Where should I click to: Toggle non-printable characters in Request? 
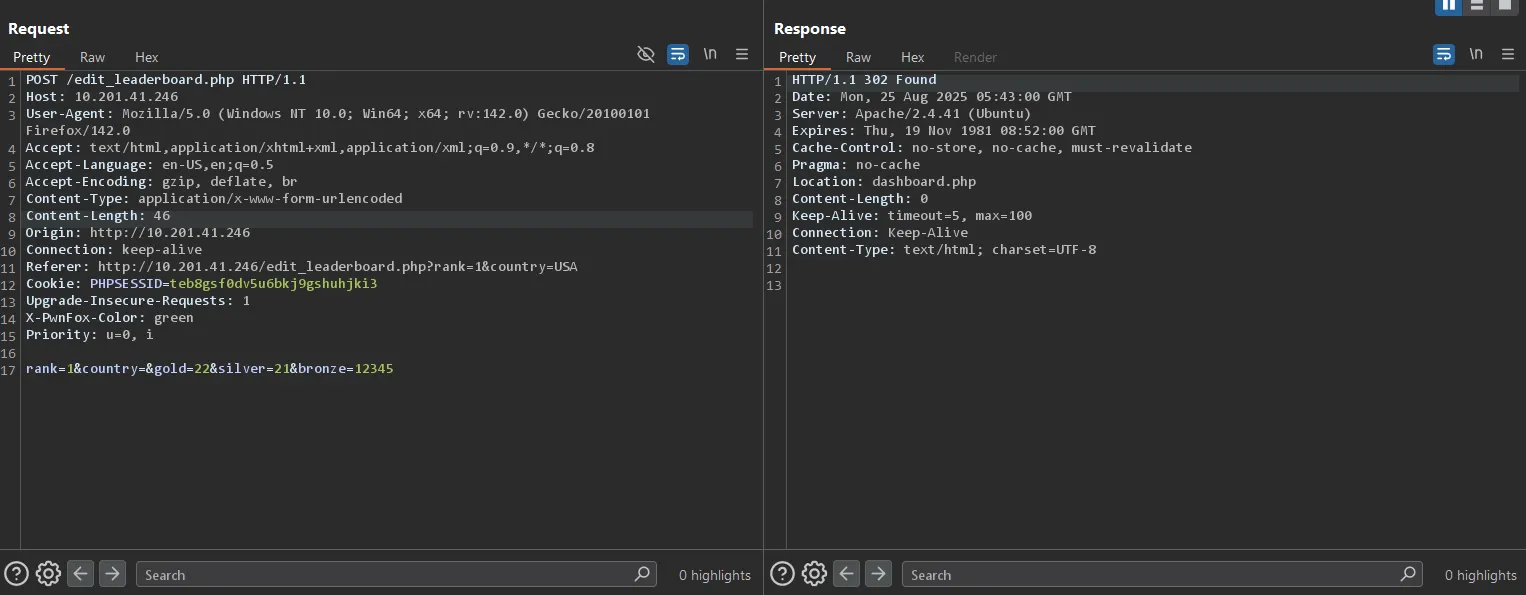coord(710,54)
